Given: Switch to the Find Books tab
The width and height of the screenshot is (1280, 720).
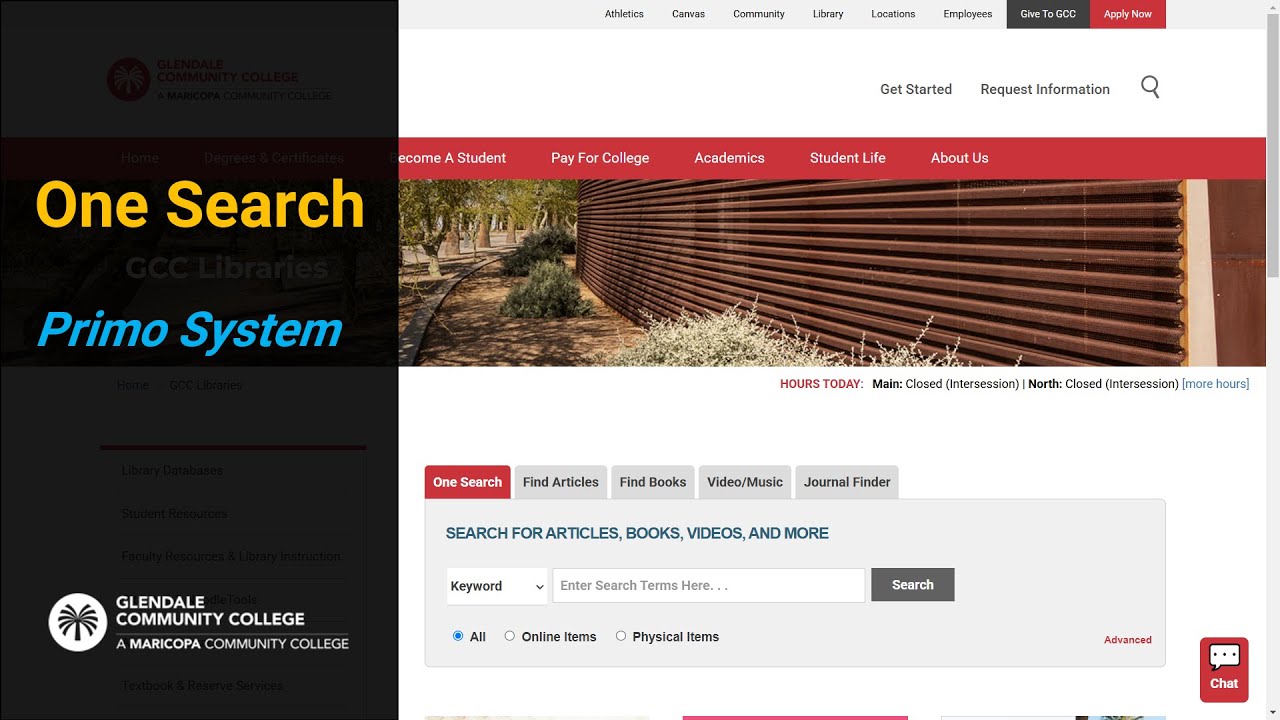Looking at the screenshot, I should click(652, 482).
